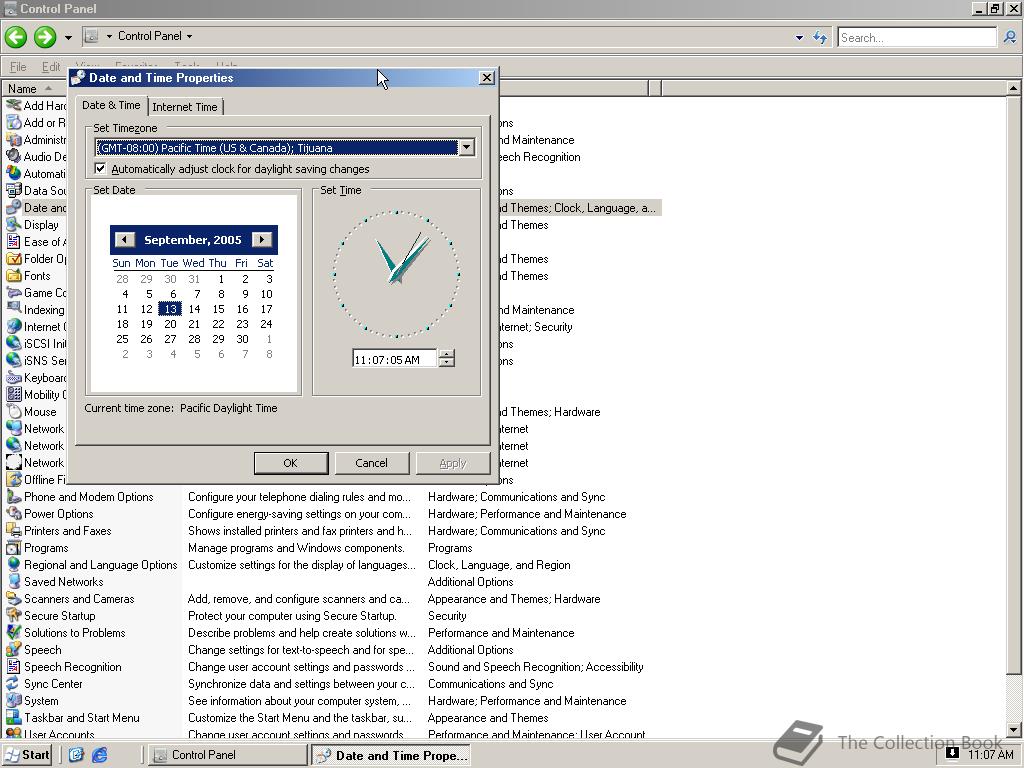Image resolution: width=1024 pixels, height=768 pixels.
Task: Select the System icon
Action: [x=14, y=701]
